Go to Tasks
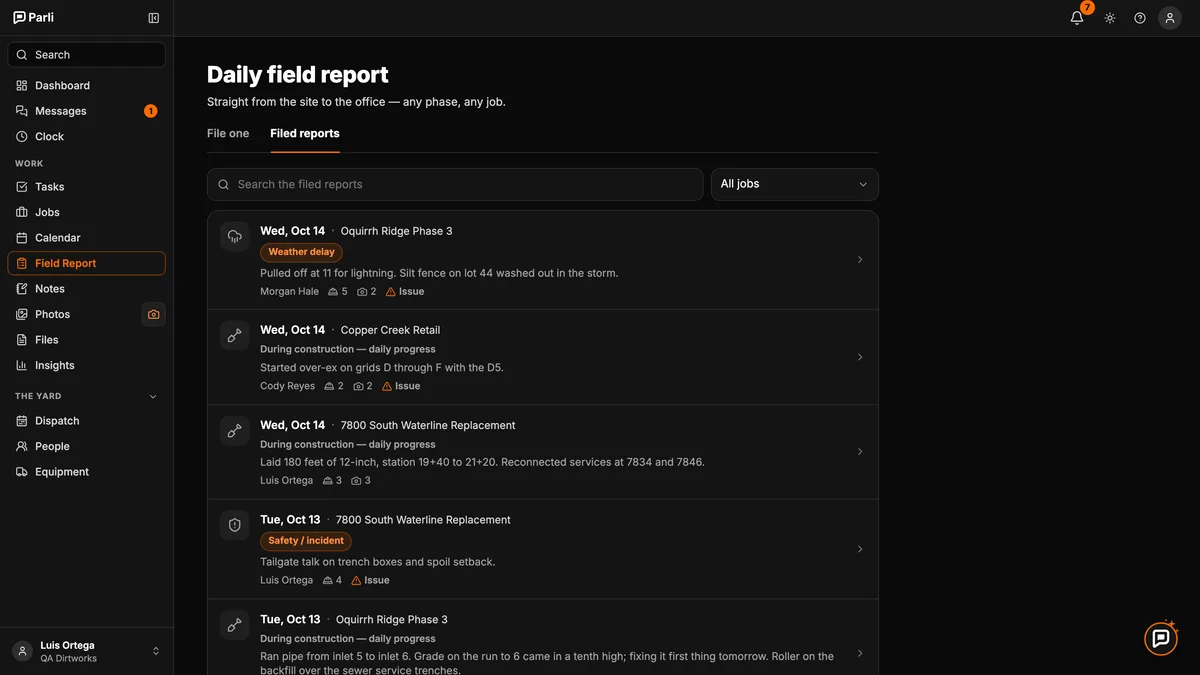Viewport: 1200px width, 675px height. coord(86,187)
